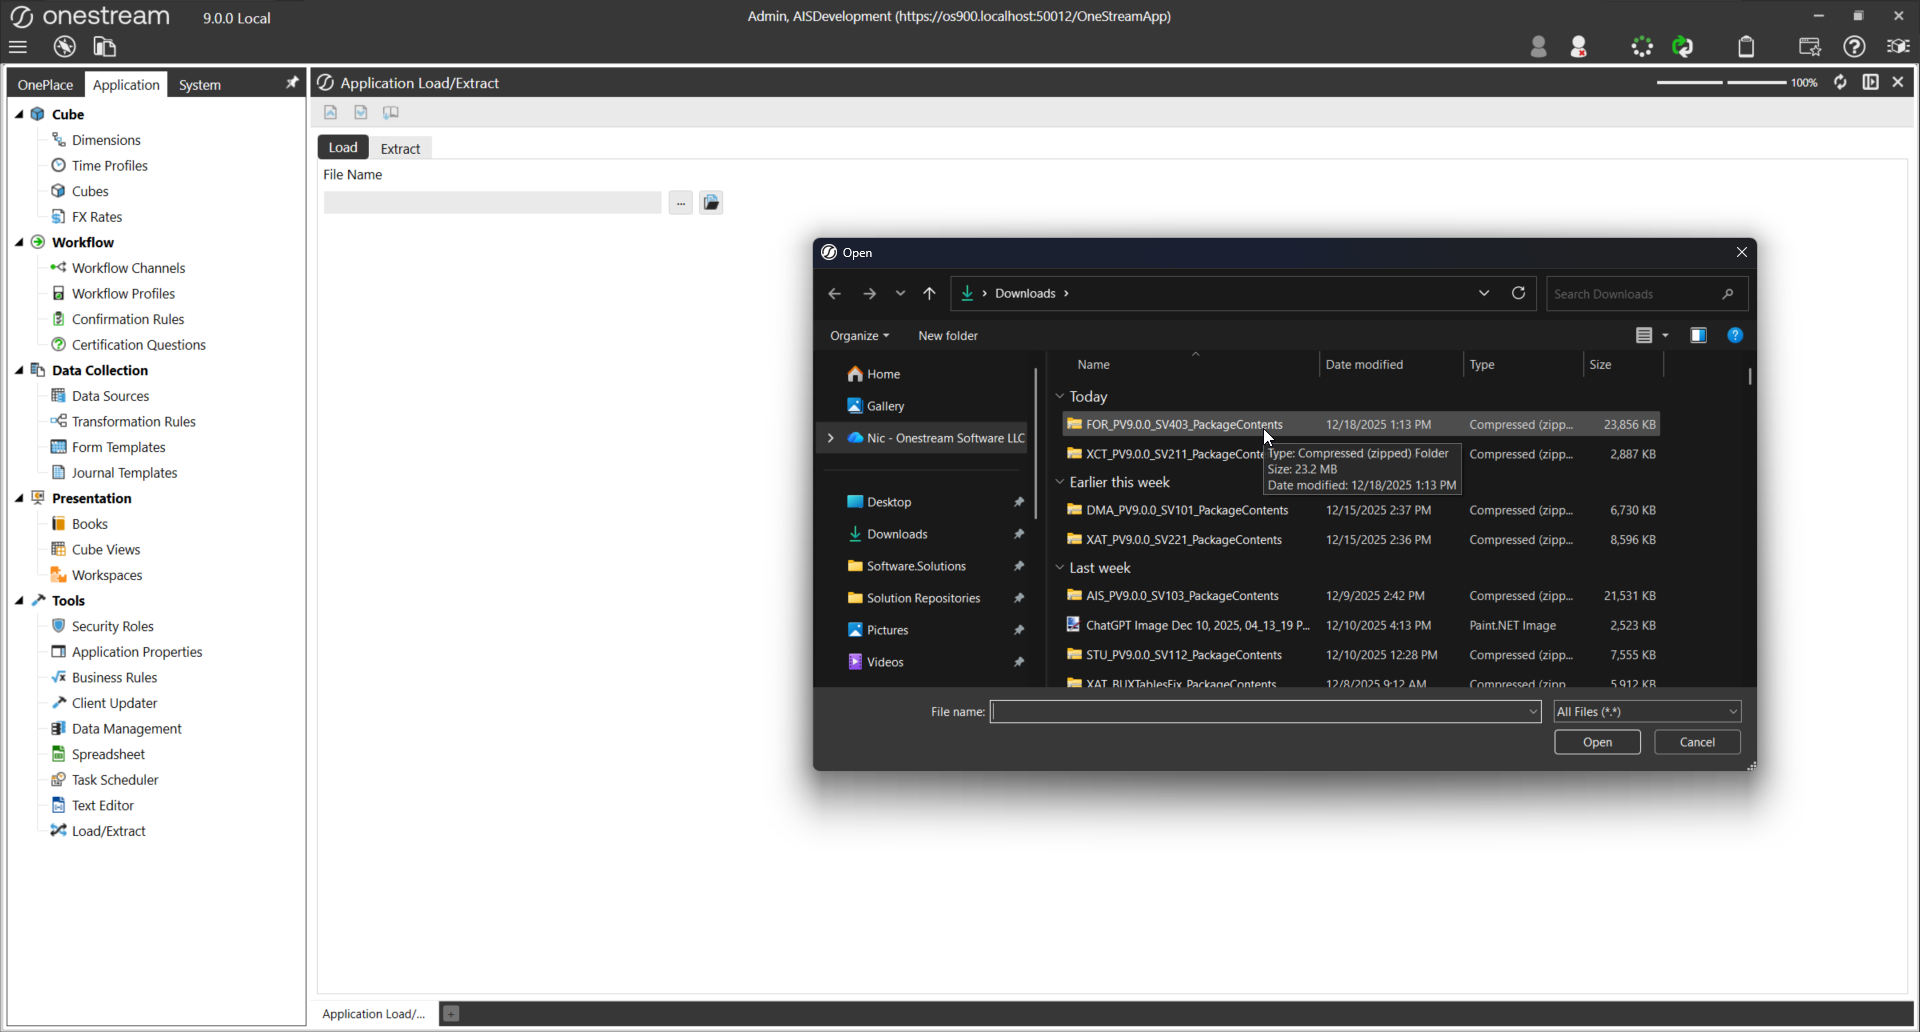Collapse the Today file group
1920x1032 pixels.
pyautogui.click(x=1060, y=397)
